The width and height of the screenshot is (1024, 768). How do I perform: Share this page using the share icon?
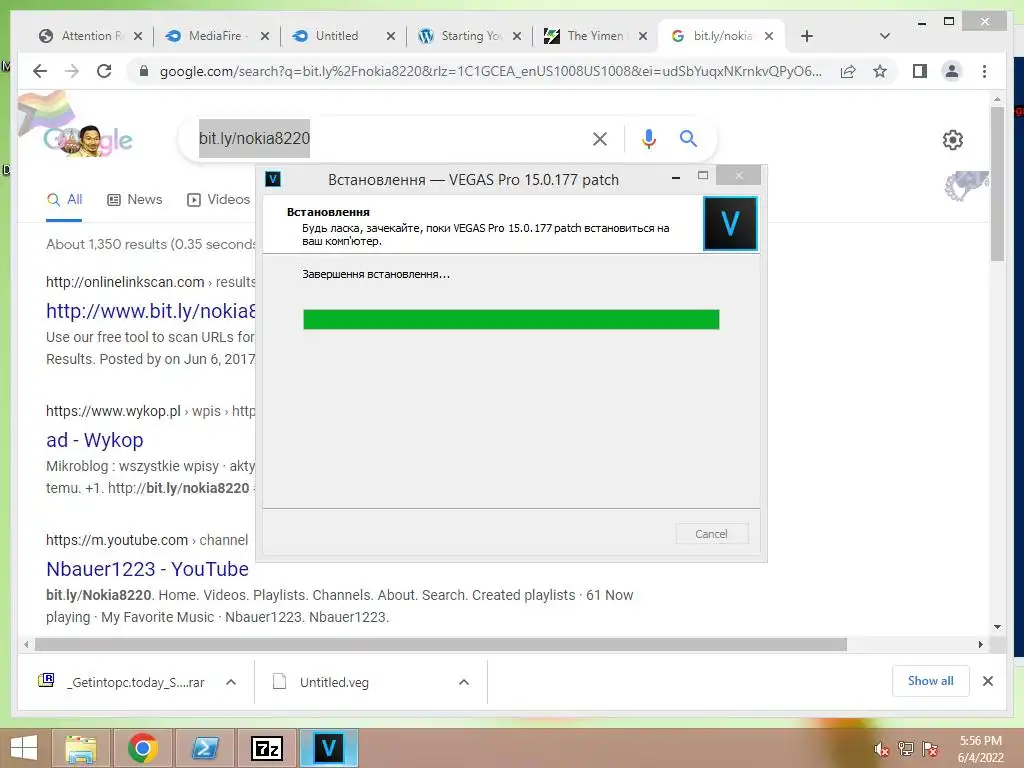[848, 71]
